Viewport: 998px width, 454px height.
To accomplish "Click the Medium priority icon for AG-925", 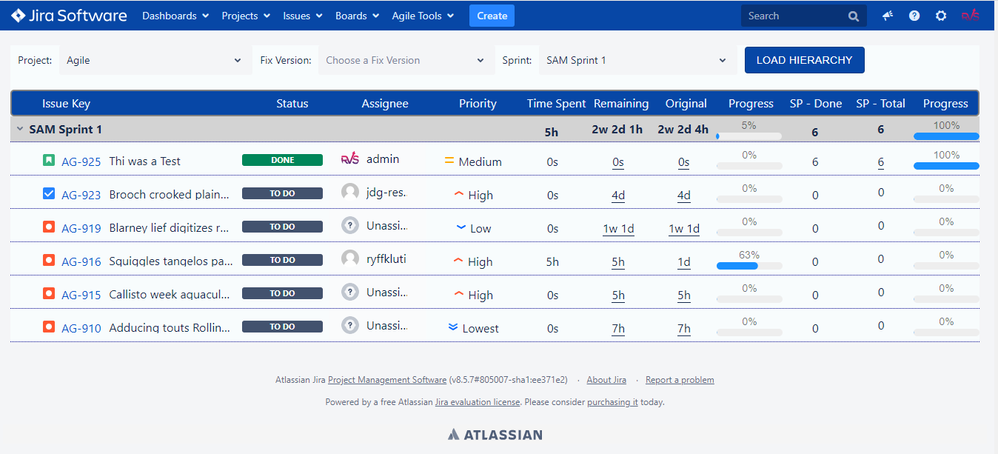I will click(x=449, y=162).
